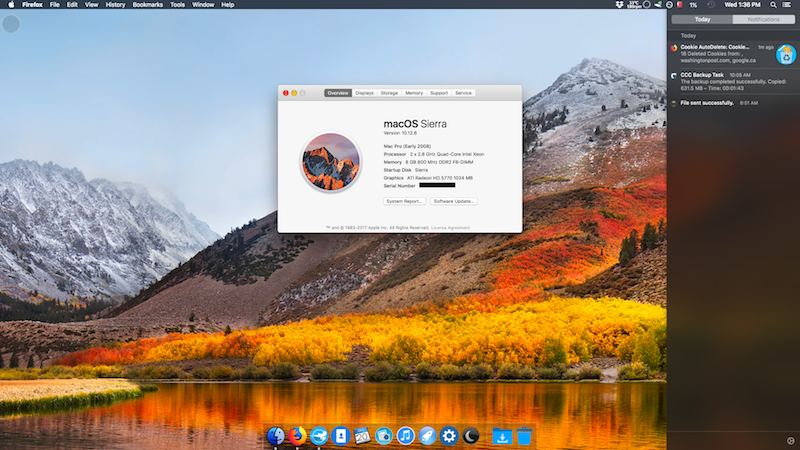The height and width of the screenshot is (450, 800).
Task: Click the Graphics ATI Radeon HD 5770 line
Action: [x=428, y=178]
